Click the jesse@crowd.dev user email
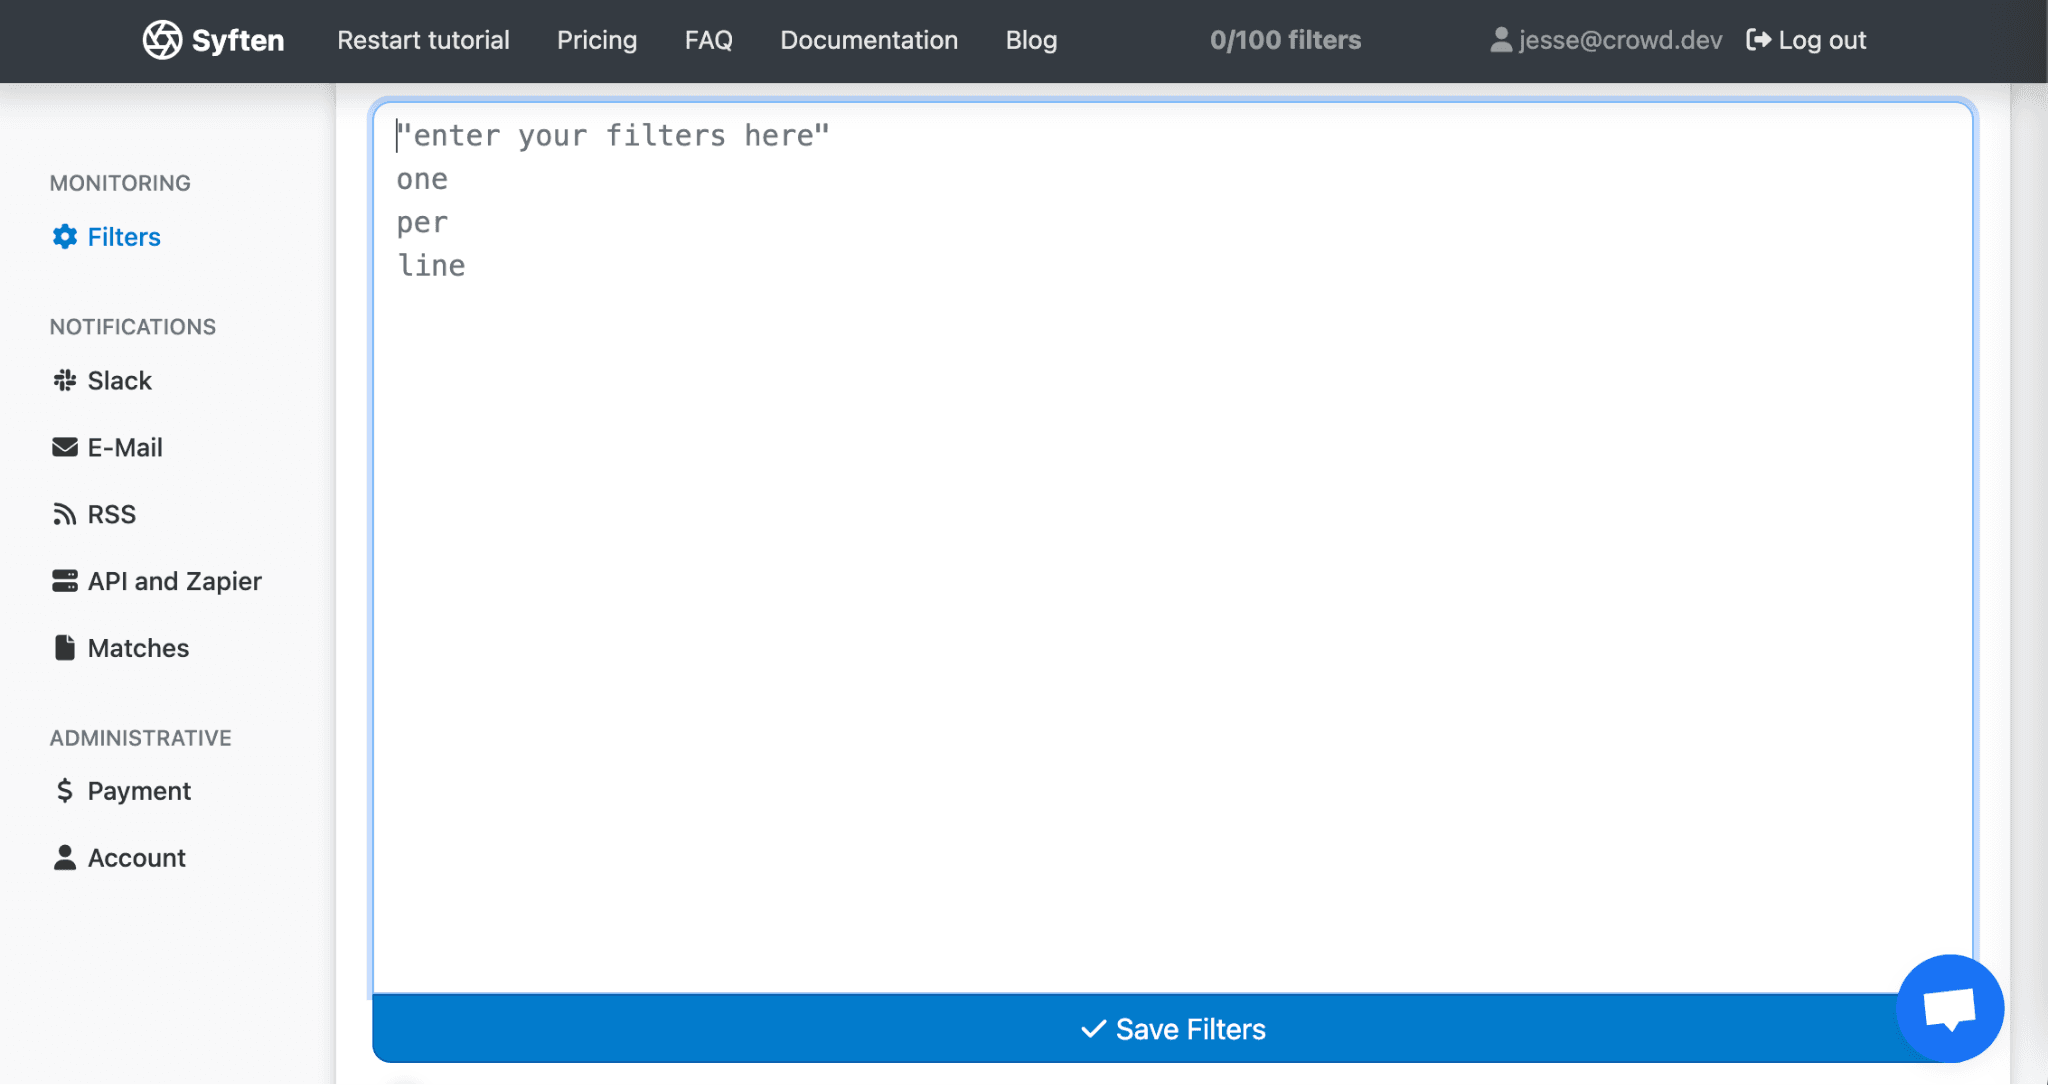2048x1085 pixels. coord(1619,40)
